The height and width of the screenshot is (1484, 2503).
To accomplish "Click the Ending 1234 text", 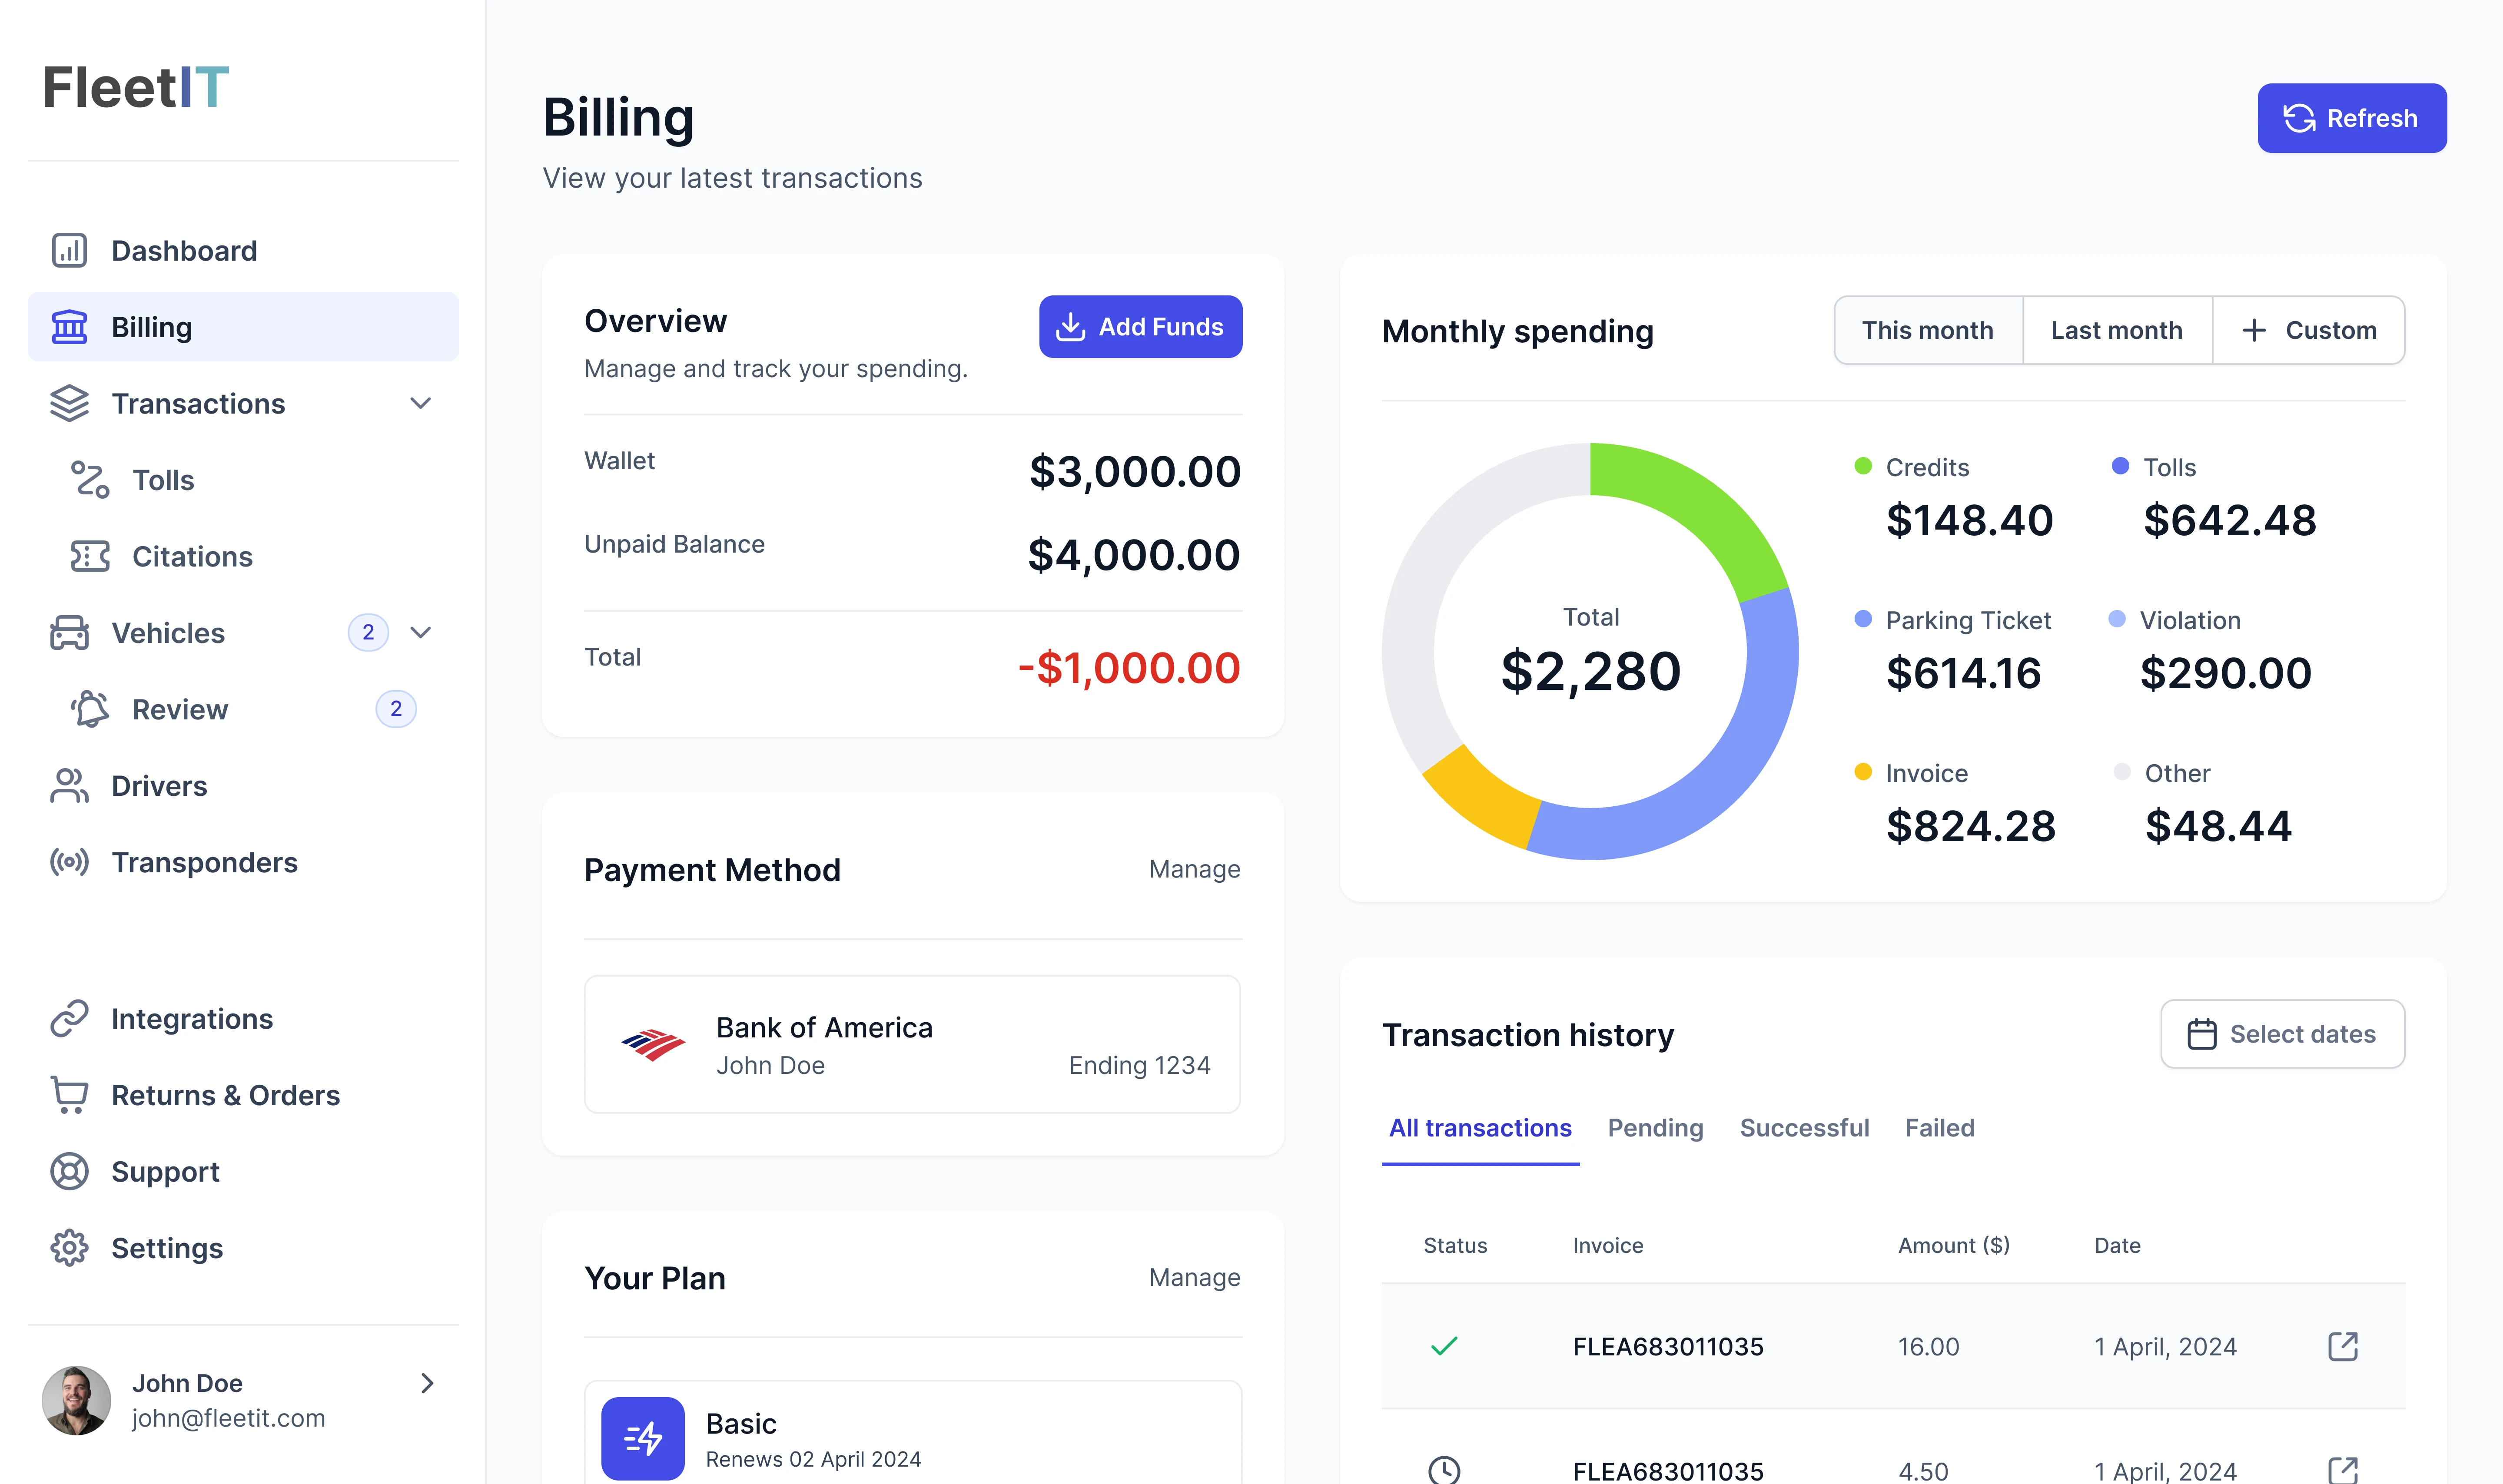I will pos(1139,1065).
